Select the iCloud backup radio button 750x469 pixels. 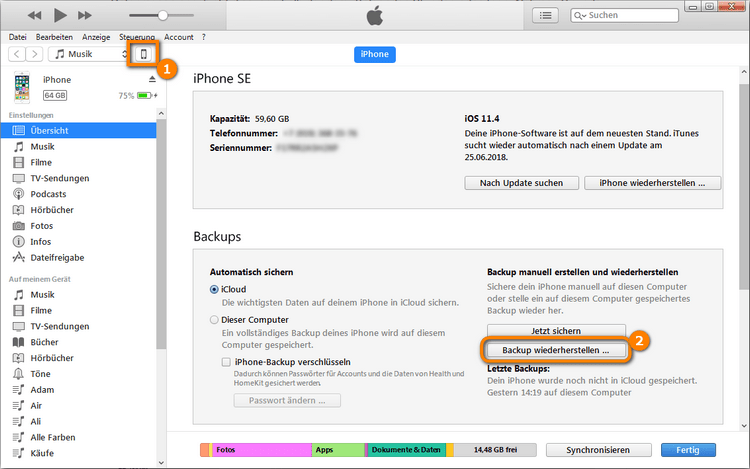[x=214, y=290]
